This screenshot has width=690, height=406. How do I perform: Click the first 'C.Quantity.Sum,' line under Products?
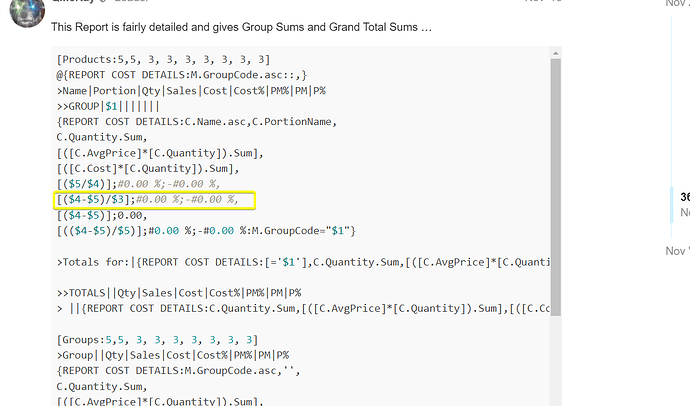point(102,137)
